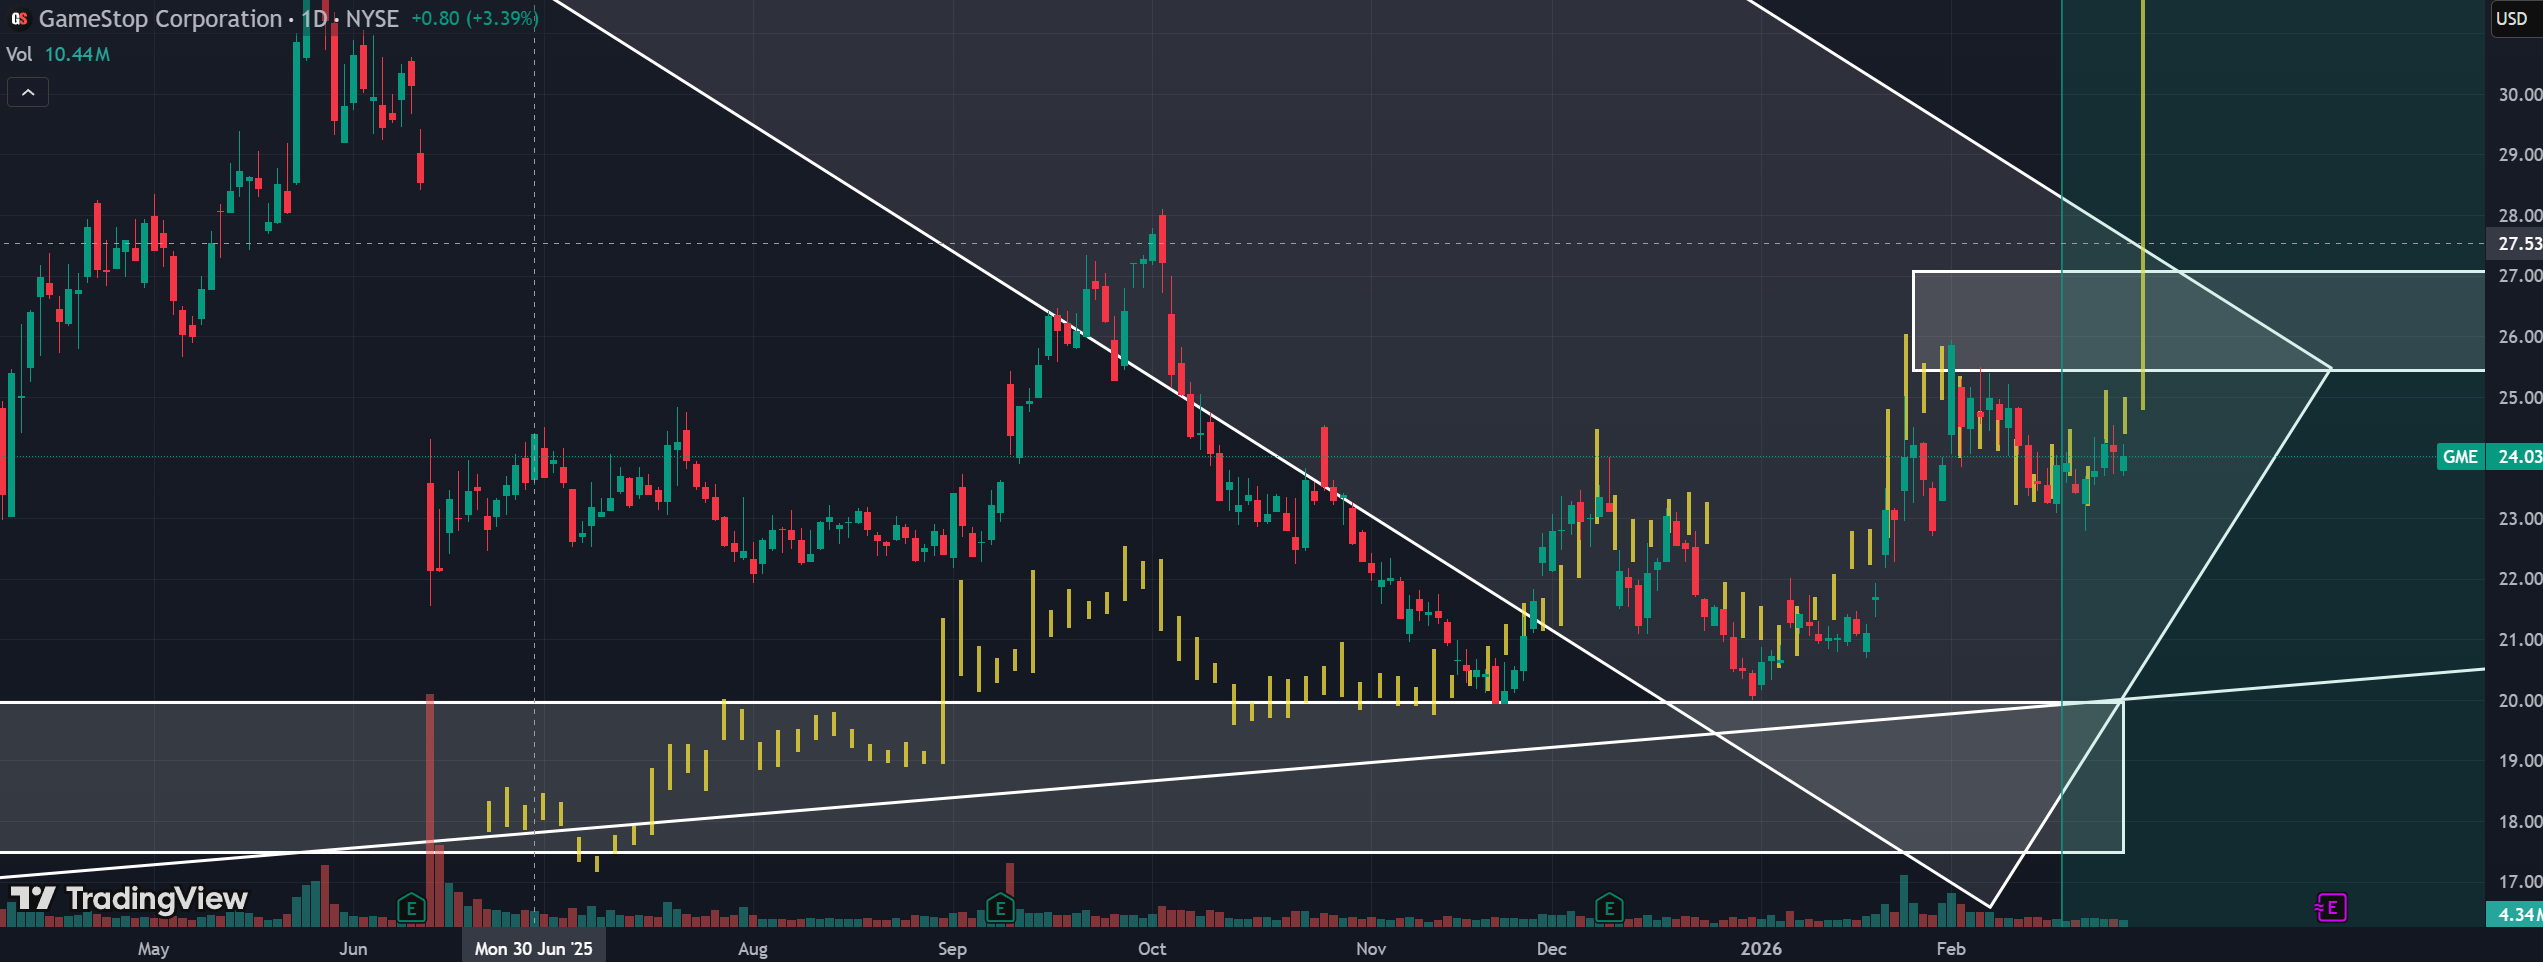Click the Feb label on the time axis
Viewport: 2543px width, 962px height.
tap(1951, 949)
